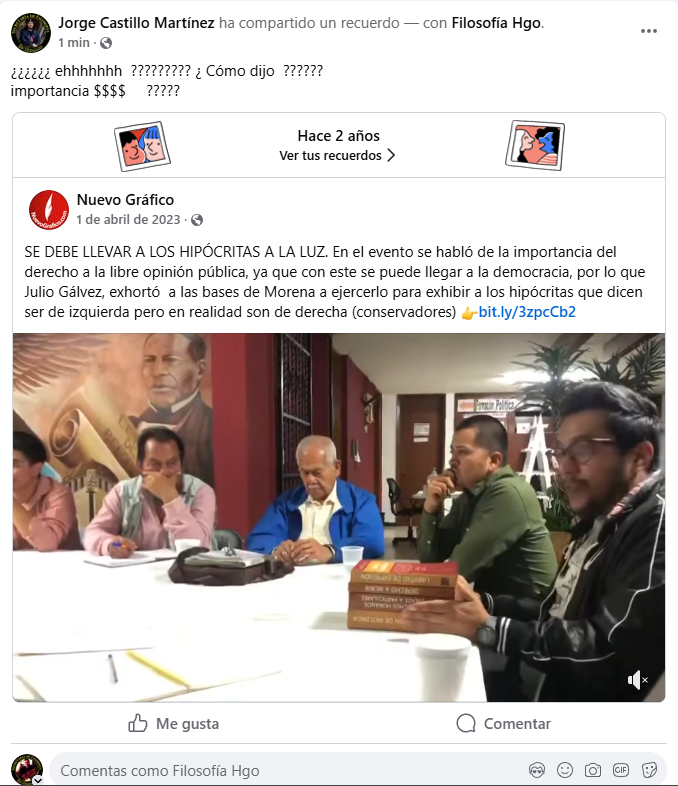Click the public globe next to 1 min
The image size is (678, 786).
point(106,43)
